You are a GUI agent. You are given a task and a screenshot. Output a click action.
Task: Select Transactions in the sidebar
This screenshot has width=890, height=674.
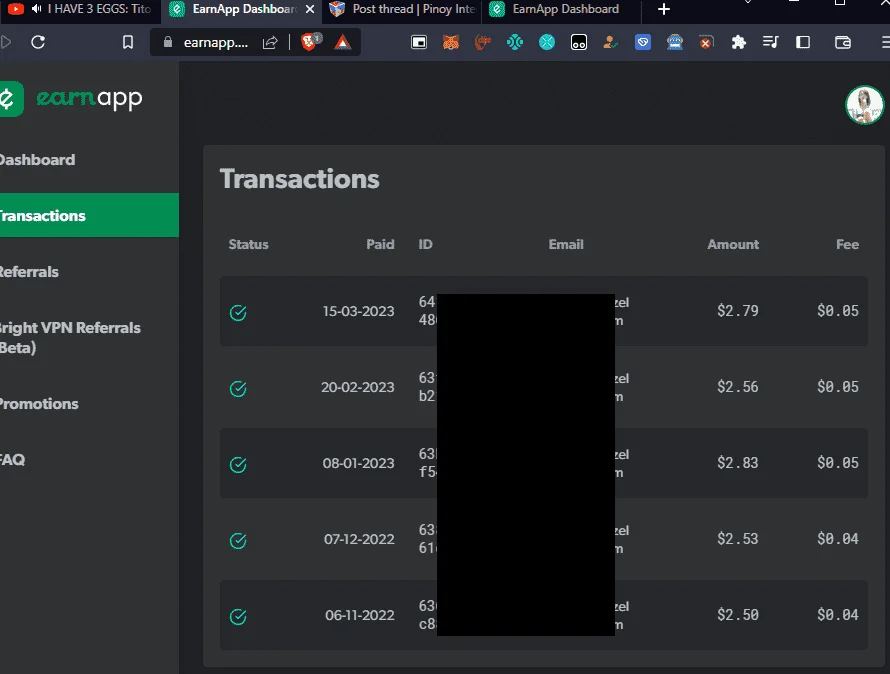tap(89, 215)
